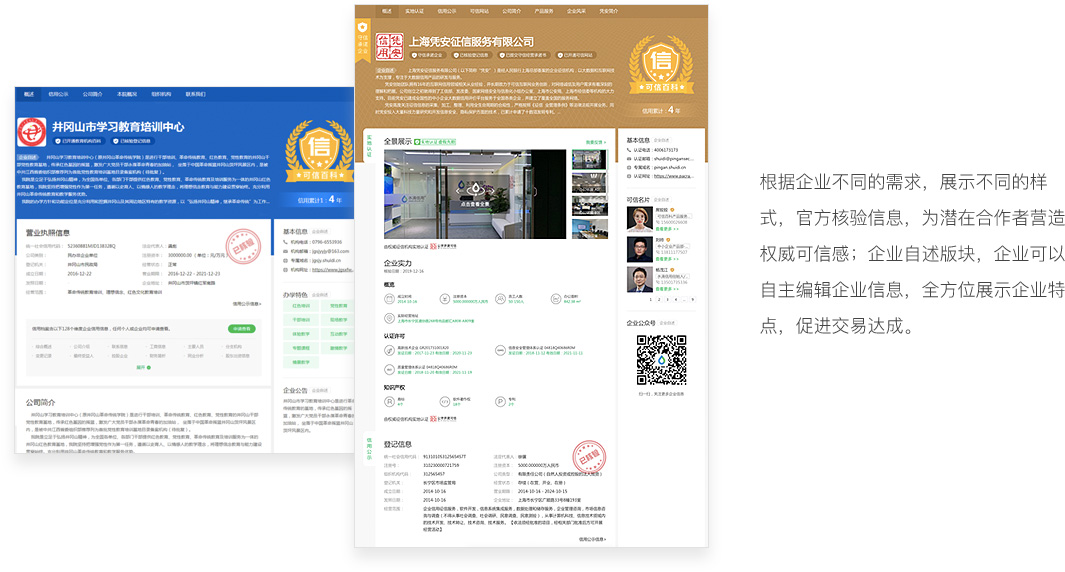The image size is (1065, 572).
Task: Click the main office panorama image
Action: (x=475, y=194)
